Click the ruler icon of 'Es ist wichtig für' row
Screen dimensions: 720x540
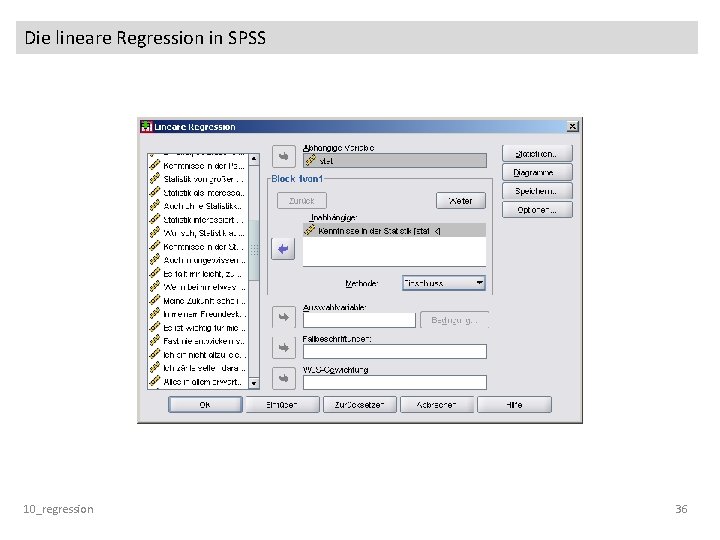coord(155,327)
